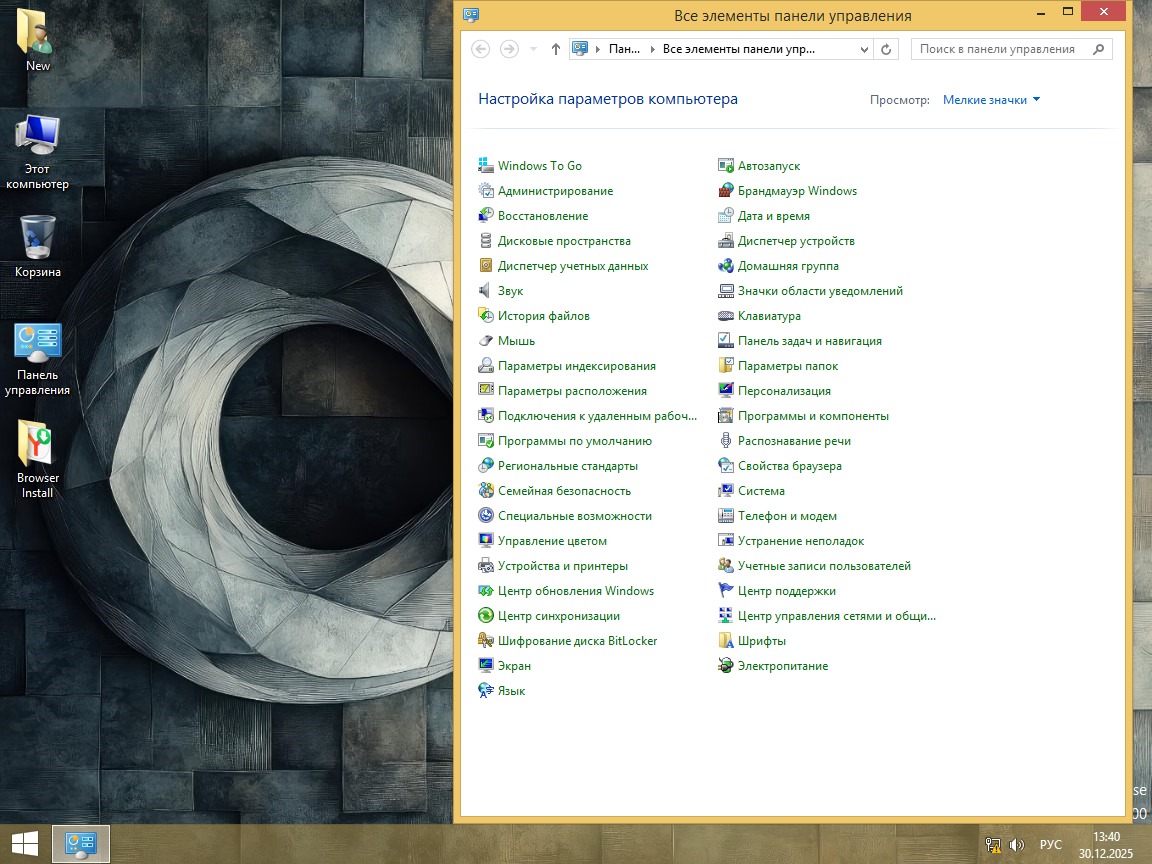Open the Центр обновления Windows link
Screen dimensions: 1152x864
click(575, 591)
